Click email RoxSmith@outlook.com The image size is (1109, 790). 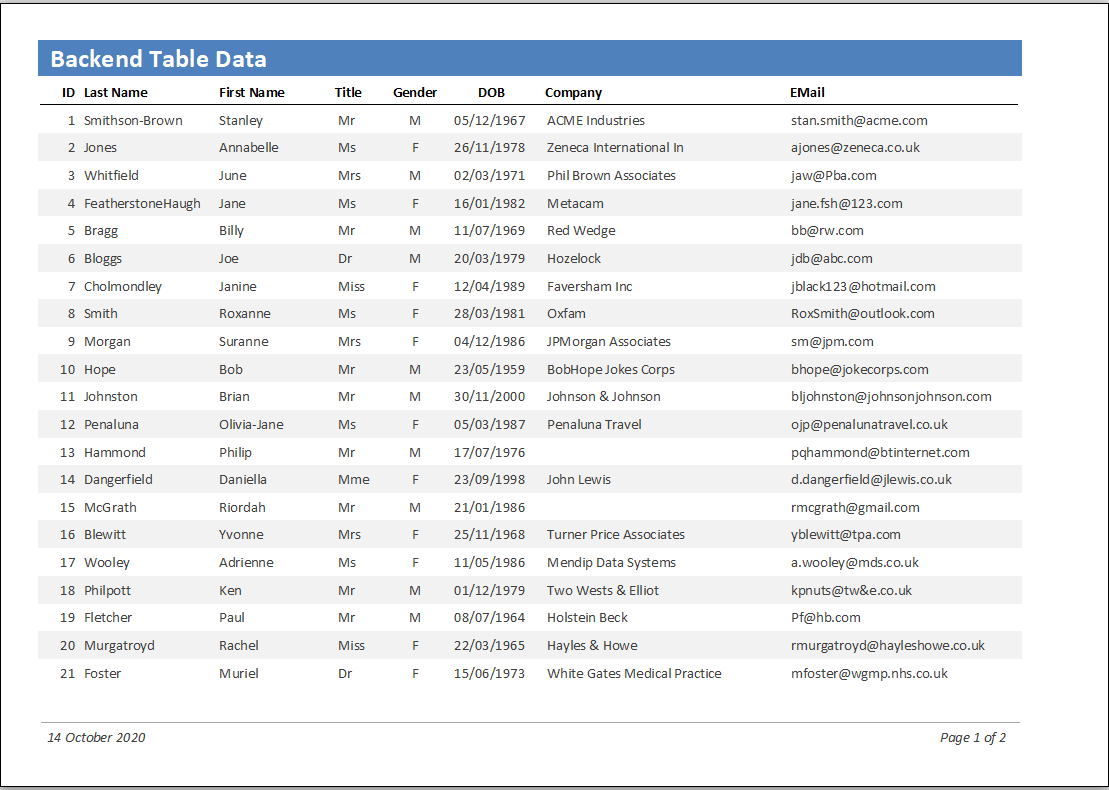(x=863, y=313)
